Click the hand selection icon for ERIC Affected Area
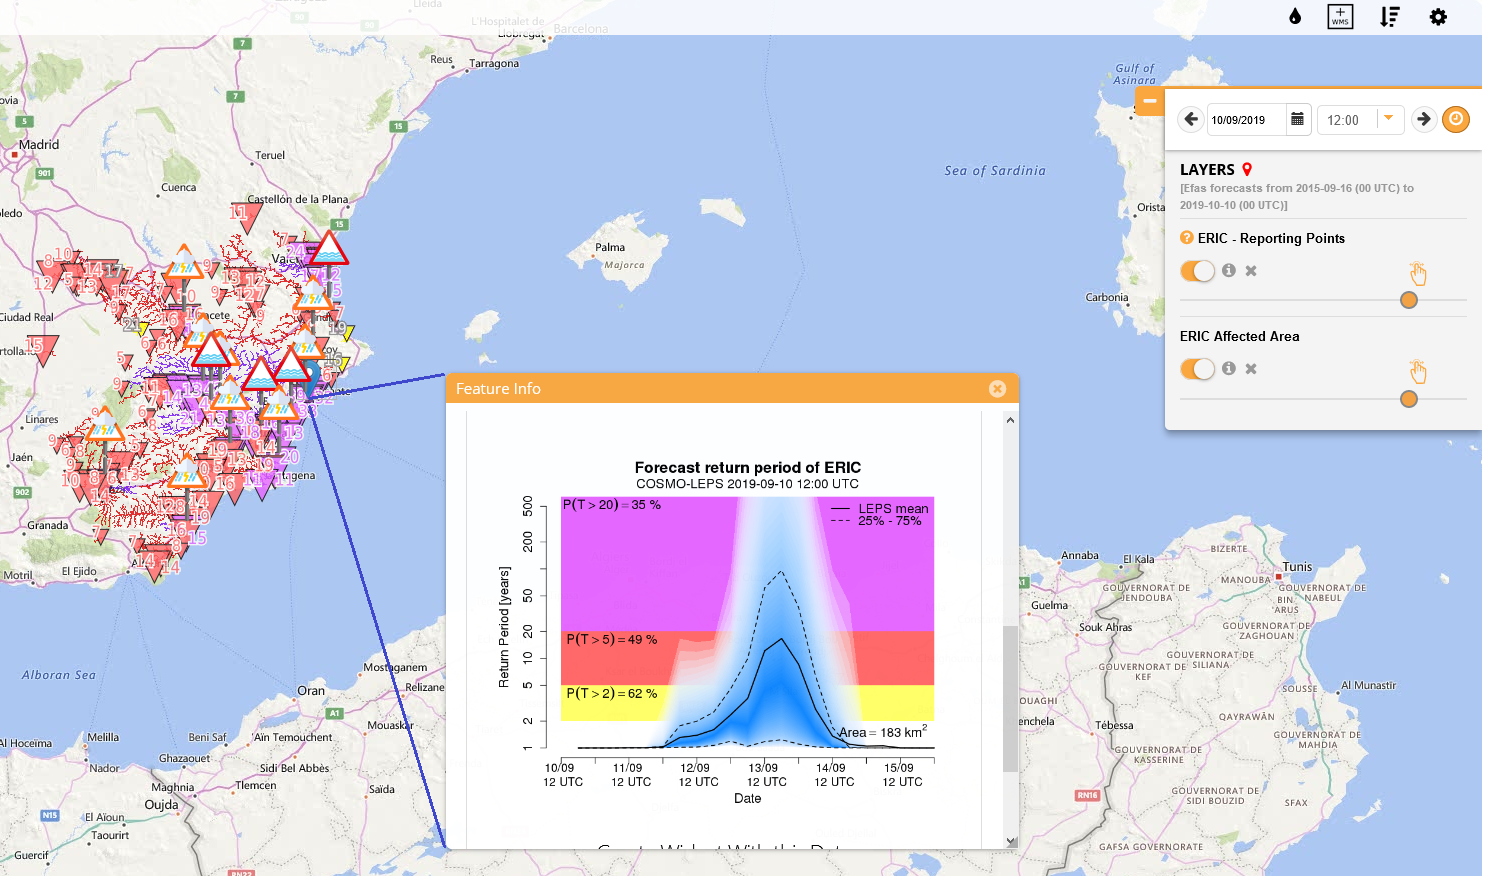Screen dimensions: 1491x876 pyautogui.click(x=1418, y=371)
